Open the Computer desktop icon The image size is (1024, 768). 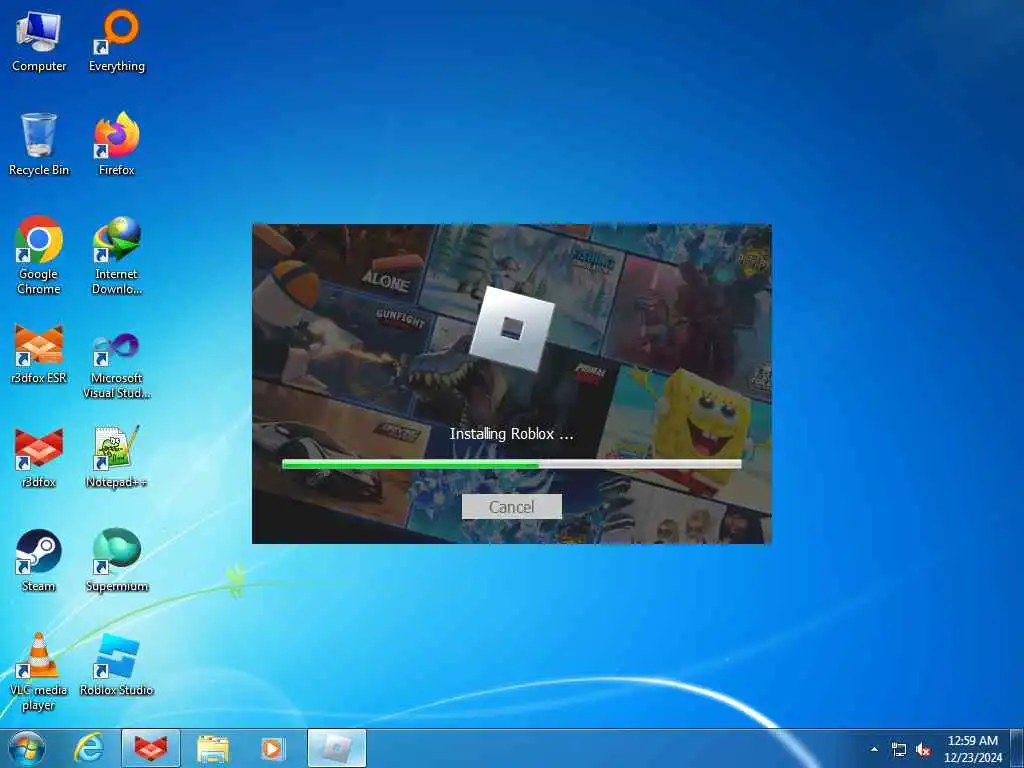tap(39, 42)
